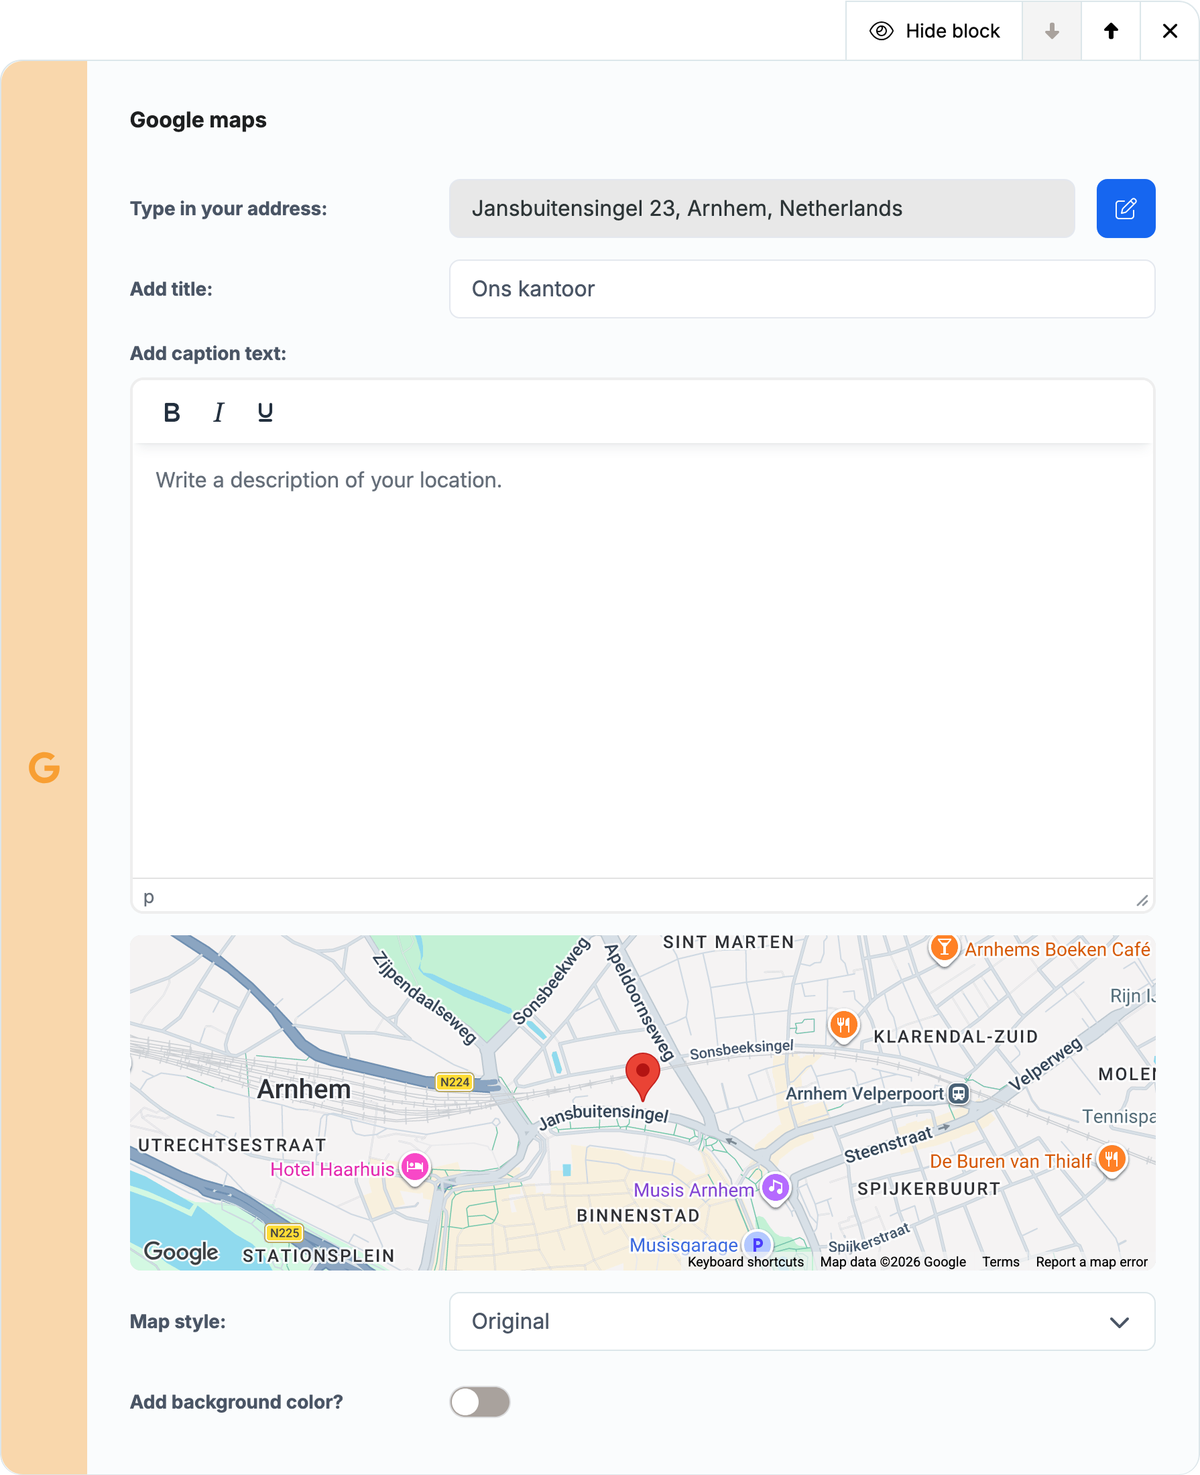Enable the Add background color toggle
Image resolution: width=1200 pixels, height=1475 pixels.
click(x=480, y=1402)
